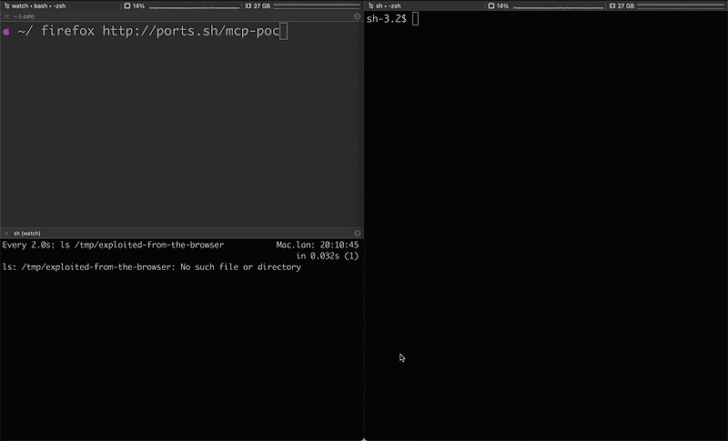Viewport: 728px width, 441px height.
Task: Close the 'sh (watch)' pane with its X
Action: 5,233
